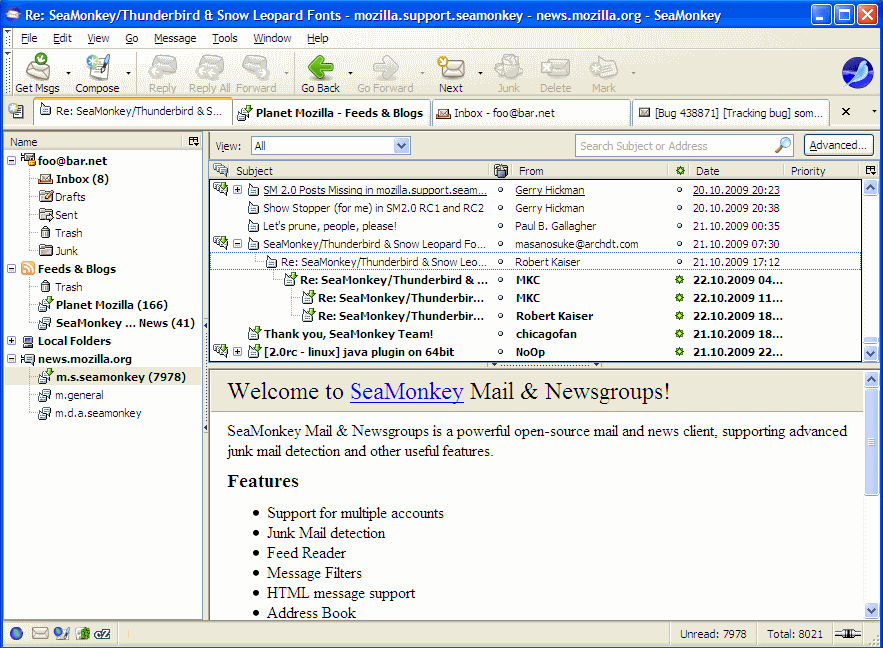Toggle thread display column header

pos(221,171)
